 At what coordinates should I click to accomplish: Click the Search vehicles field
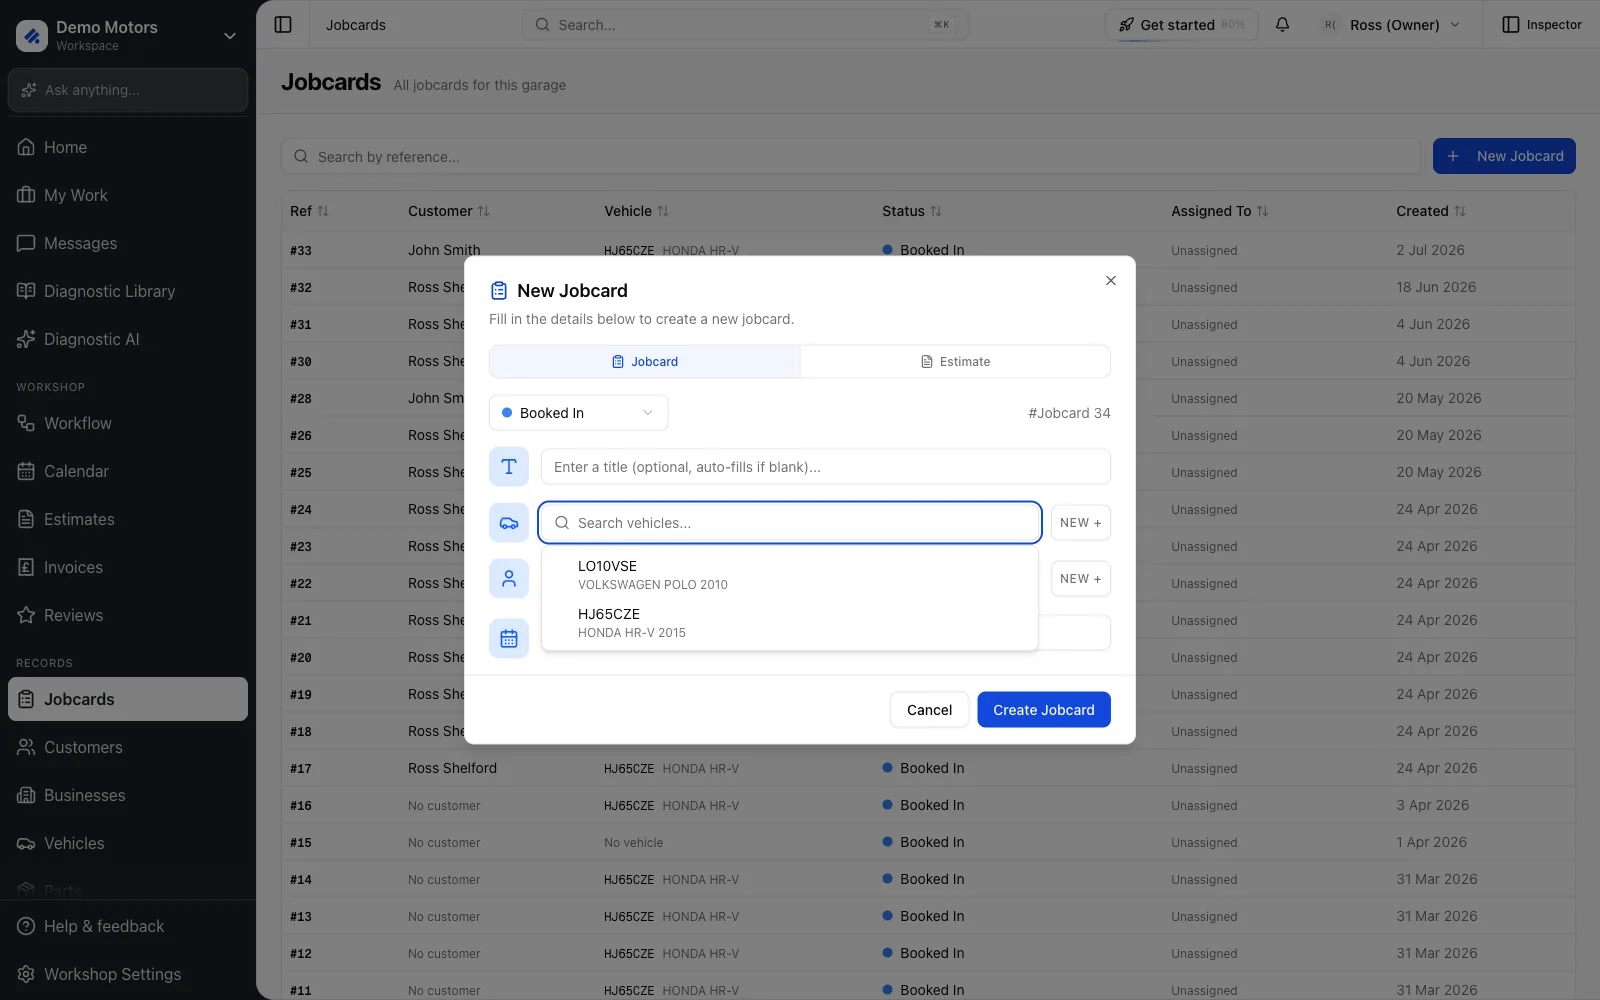[x=790, y=523]
